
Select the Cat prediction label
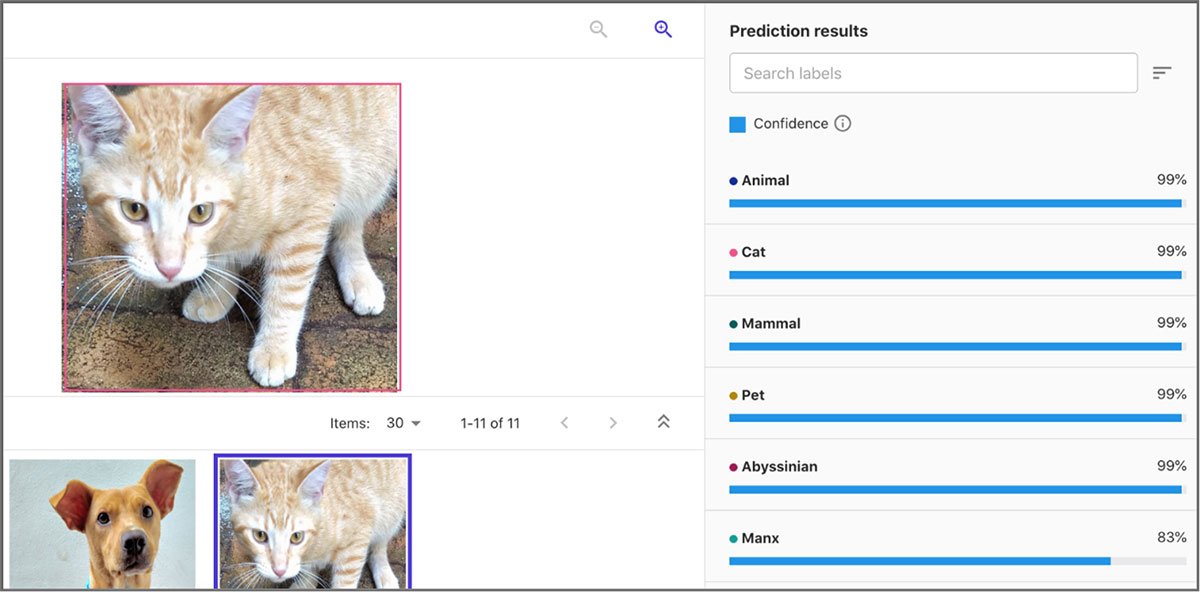point(753,252)
